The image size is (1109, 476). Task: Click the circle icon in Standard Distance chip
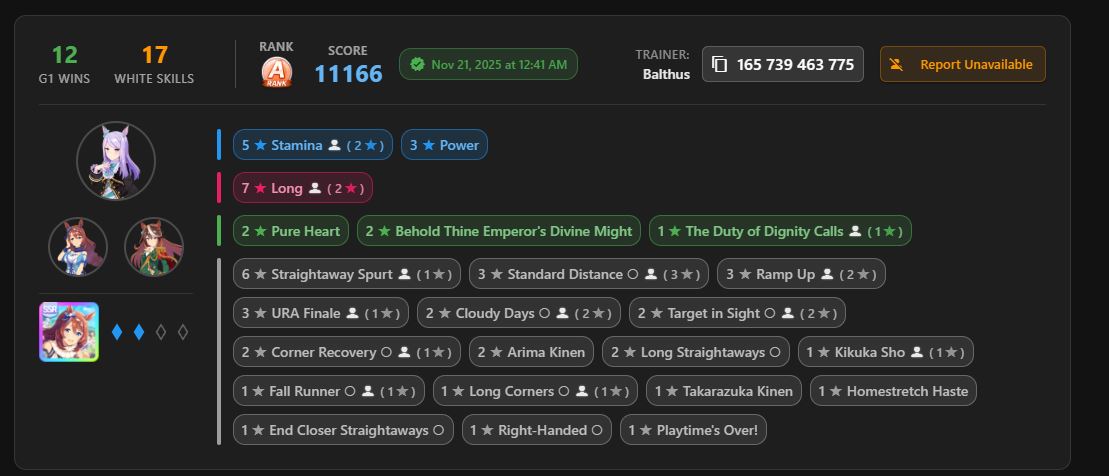pos(633,274)
